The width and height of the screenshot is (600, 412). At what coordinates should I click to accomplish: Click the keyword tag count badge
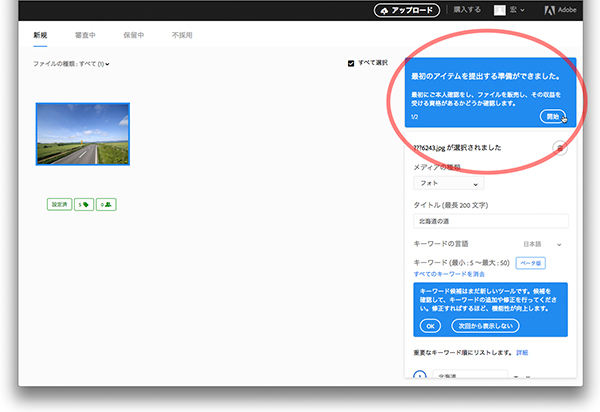[x=84, y=204]
